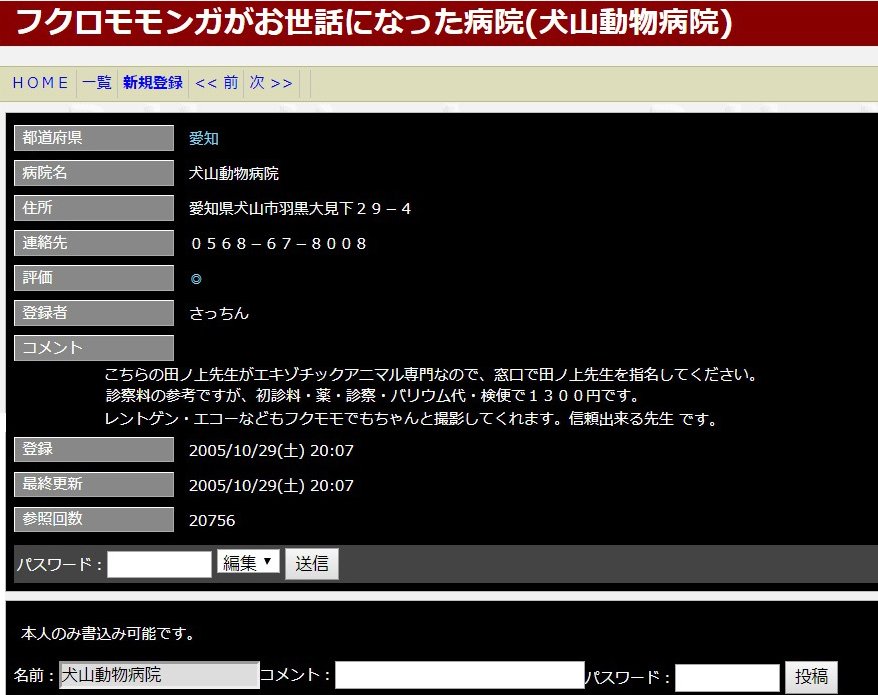Focus the password field beside 編集 dropdown
Screen dimensions: 878x695
click(x=159, y=564)
